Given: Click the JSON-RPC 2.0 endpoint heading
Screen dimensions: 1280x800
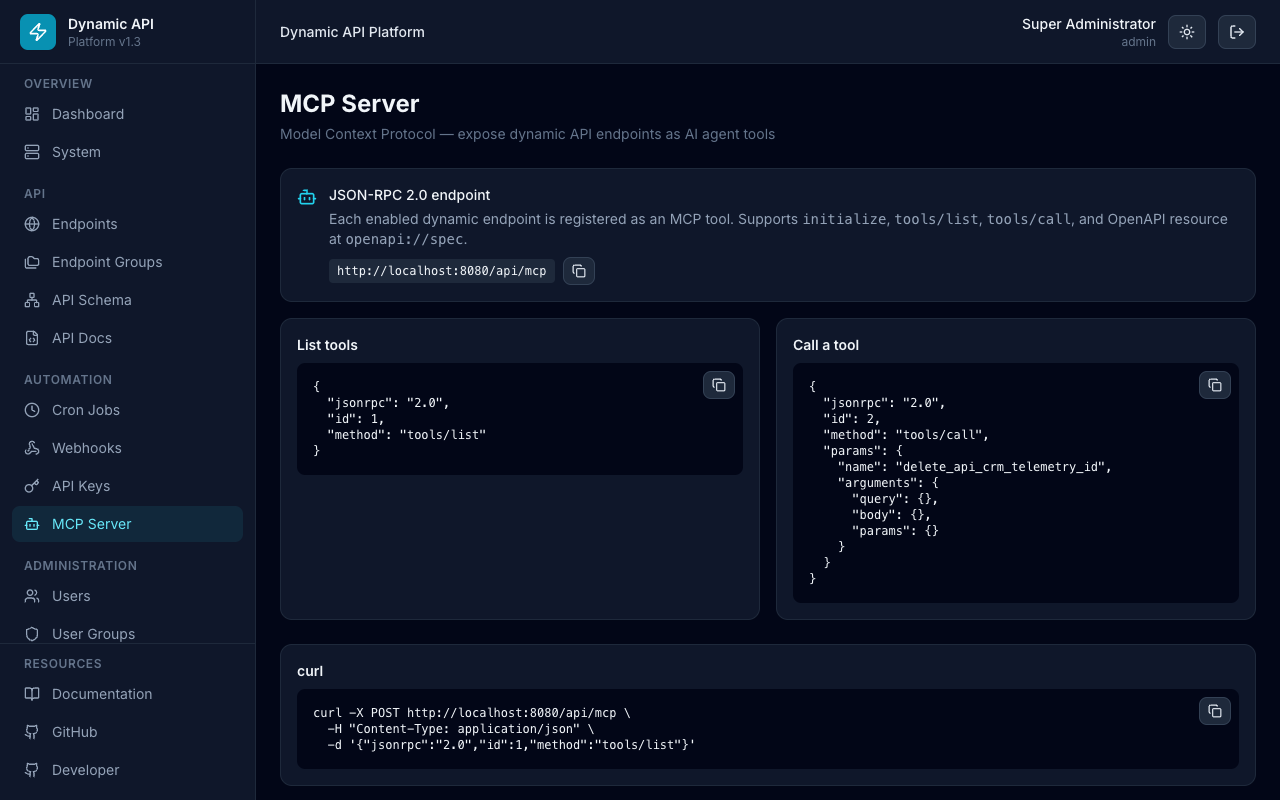Looking at the screenshot, I should (410, 195).
